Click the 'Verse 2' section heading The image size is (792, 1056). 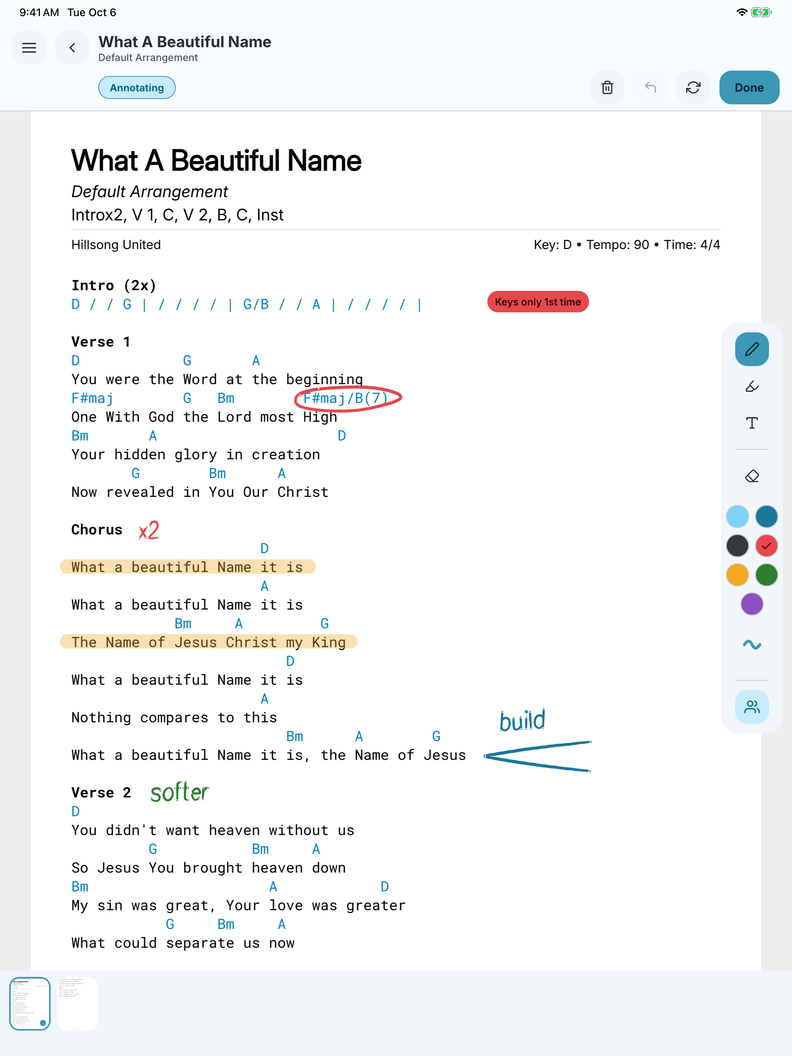point(101,793)
